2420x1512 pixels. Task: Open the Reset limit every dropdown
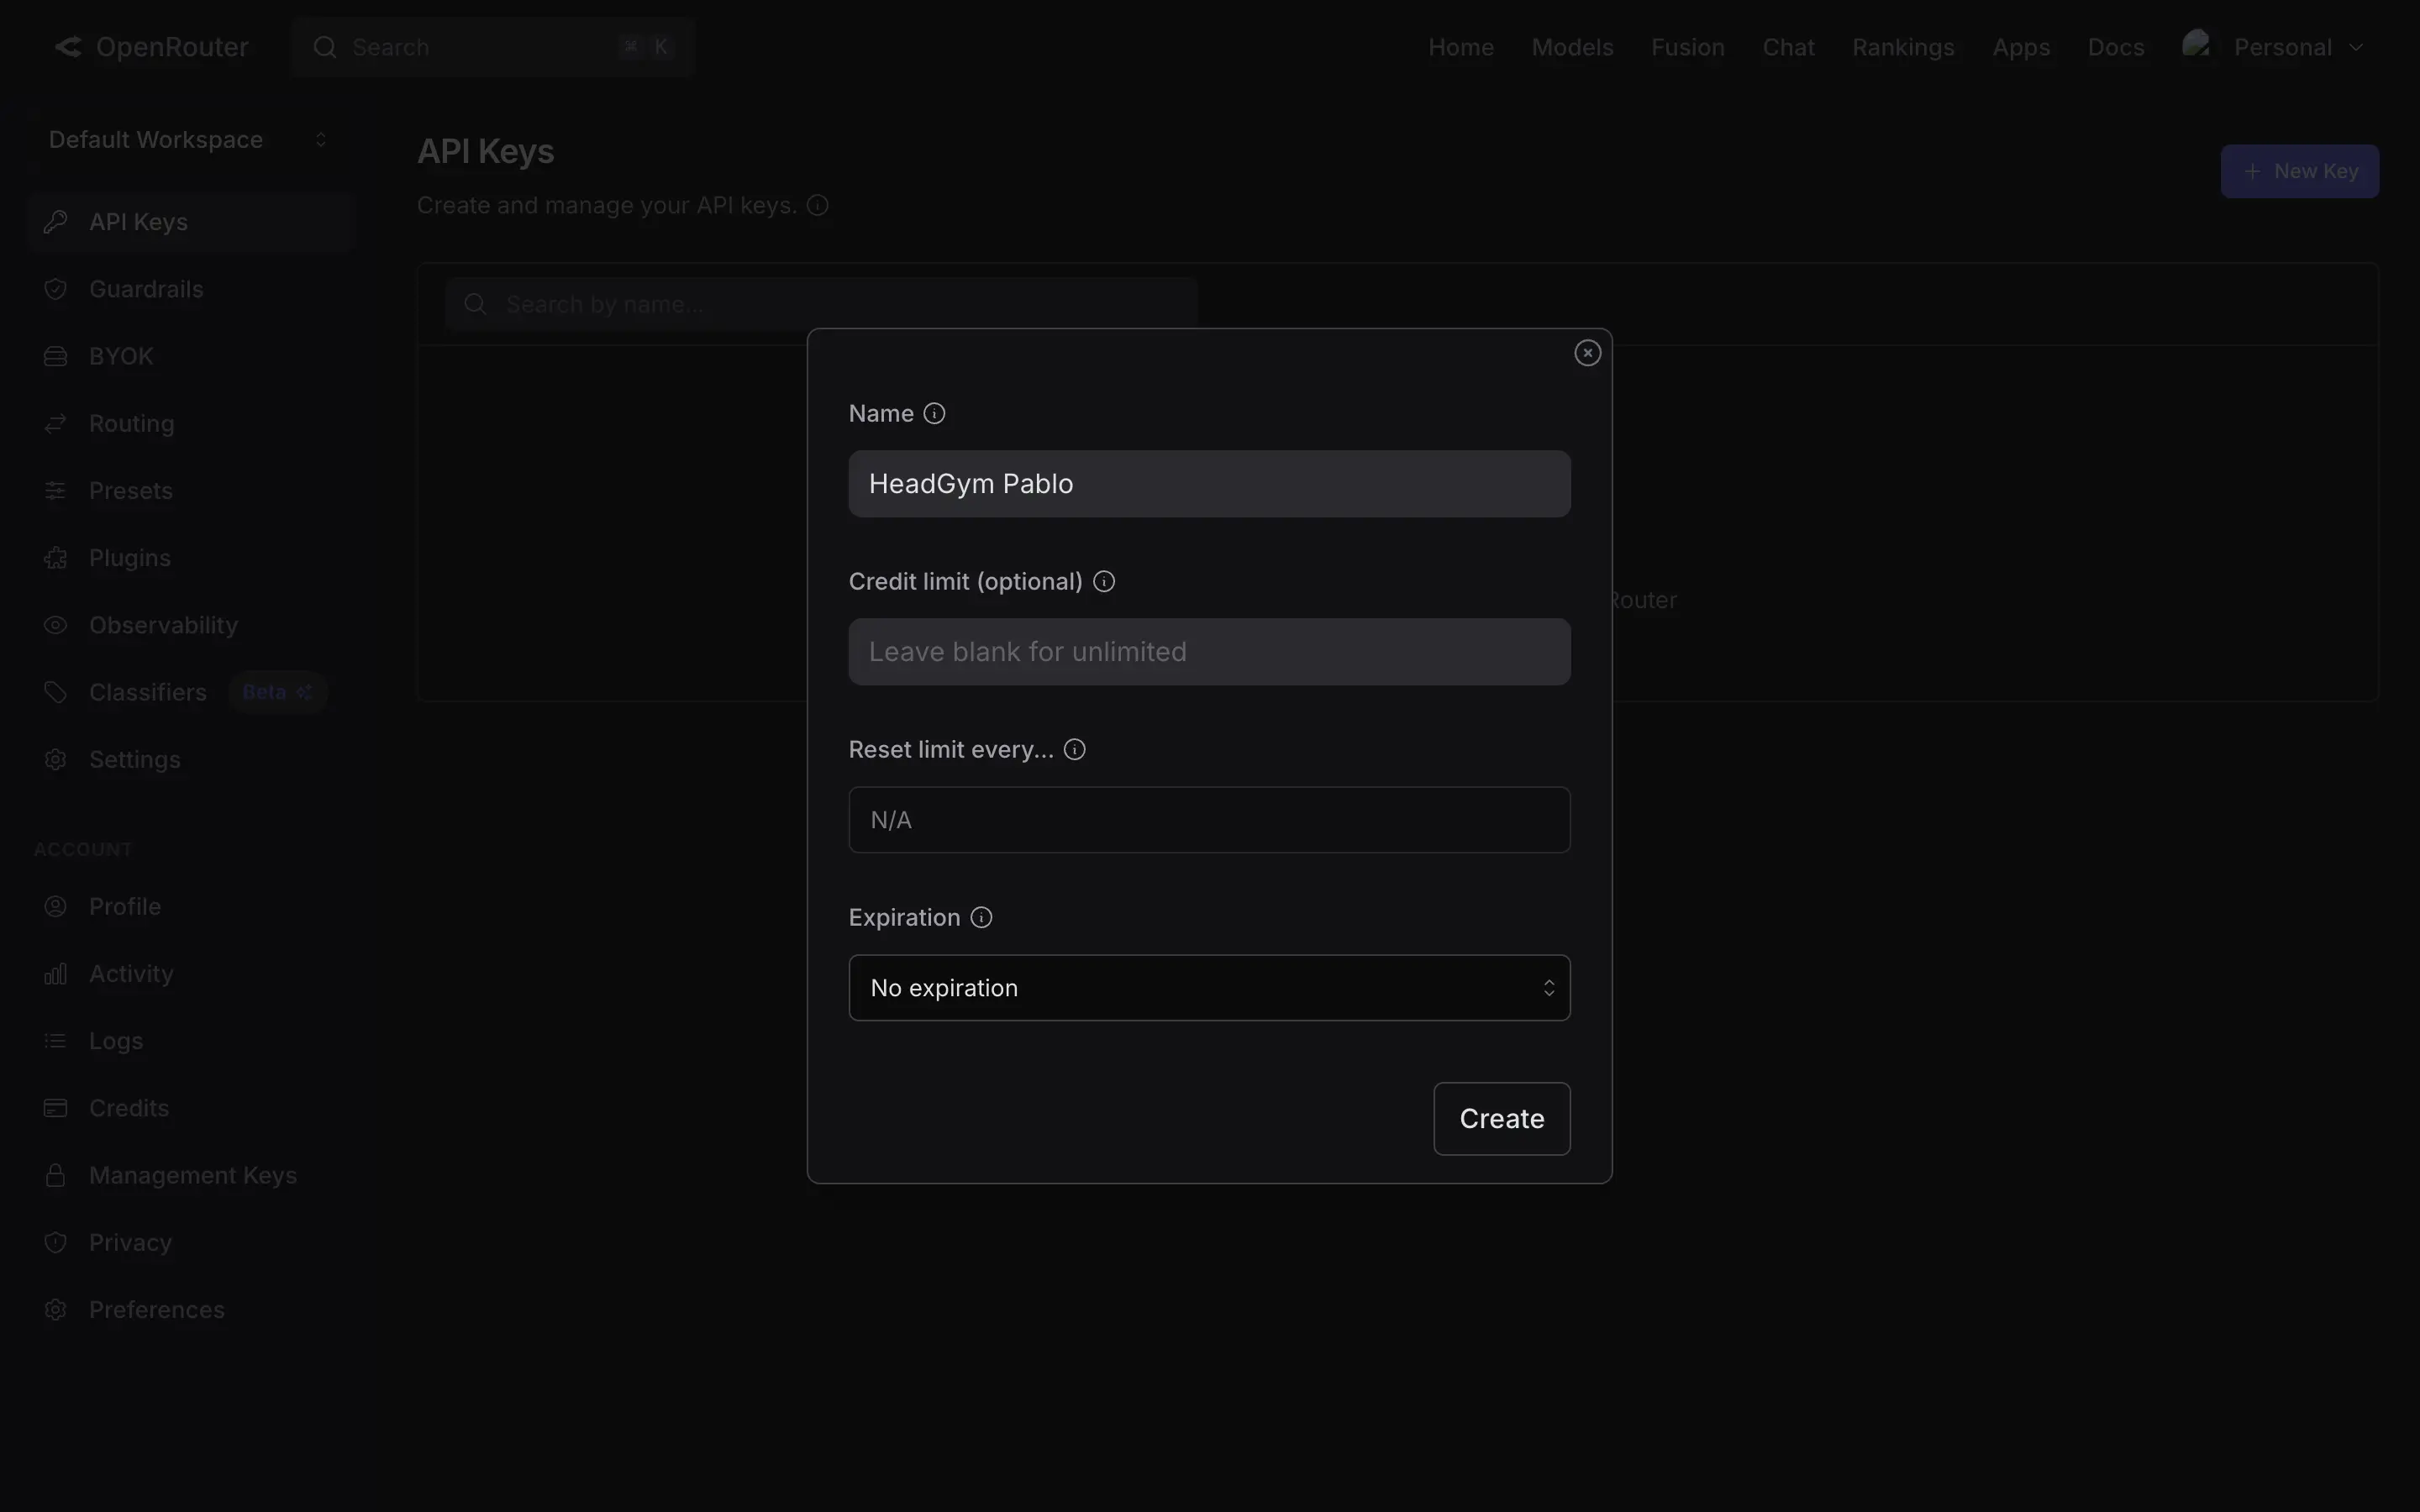tap(1209, 820)
